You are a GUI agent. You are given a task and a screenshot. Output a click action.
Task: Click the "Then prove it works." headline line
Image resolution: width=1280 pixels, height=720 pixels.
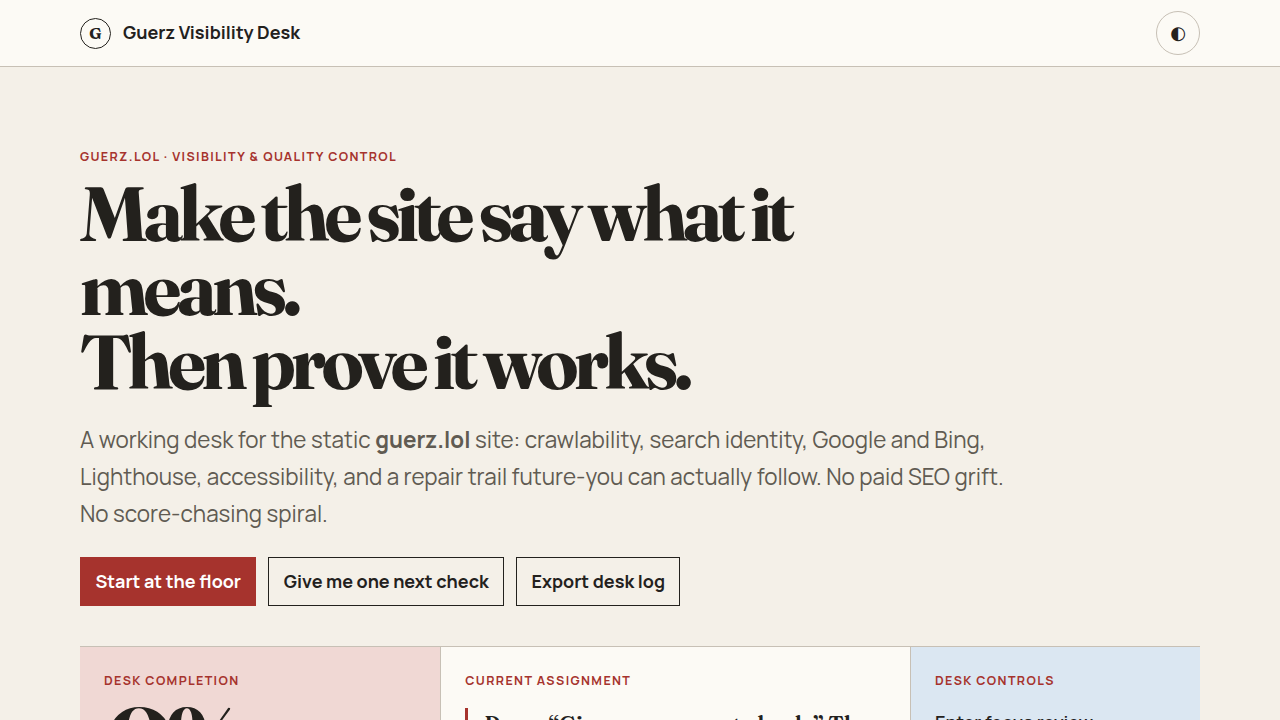[385, 365]
